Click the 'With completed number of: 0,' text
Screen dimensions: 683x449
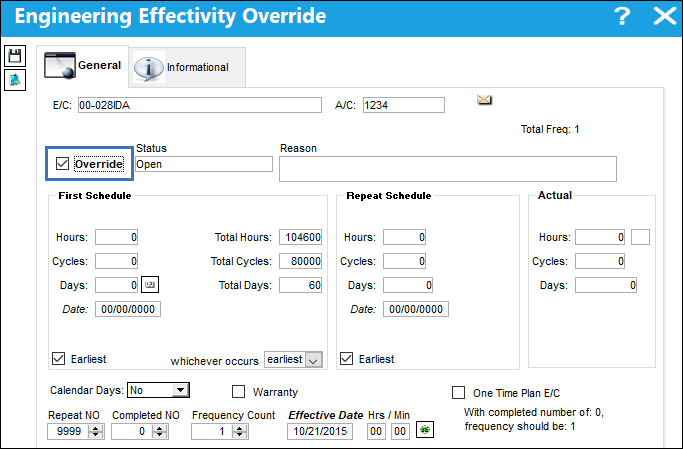click(534, 412)
